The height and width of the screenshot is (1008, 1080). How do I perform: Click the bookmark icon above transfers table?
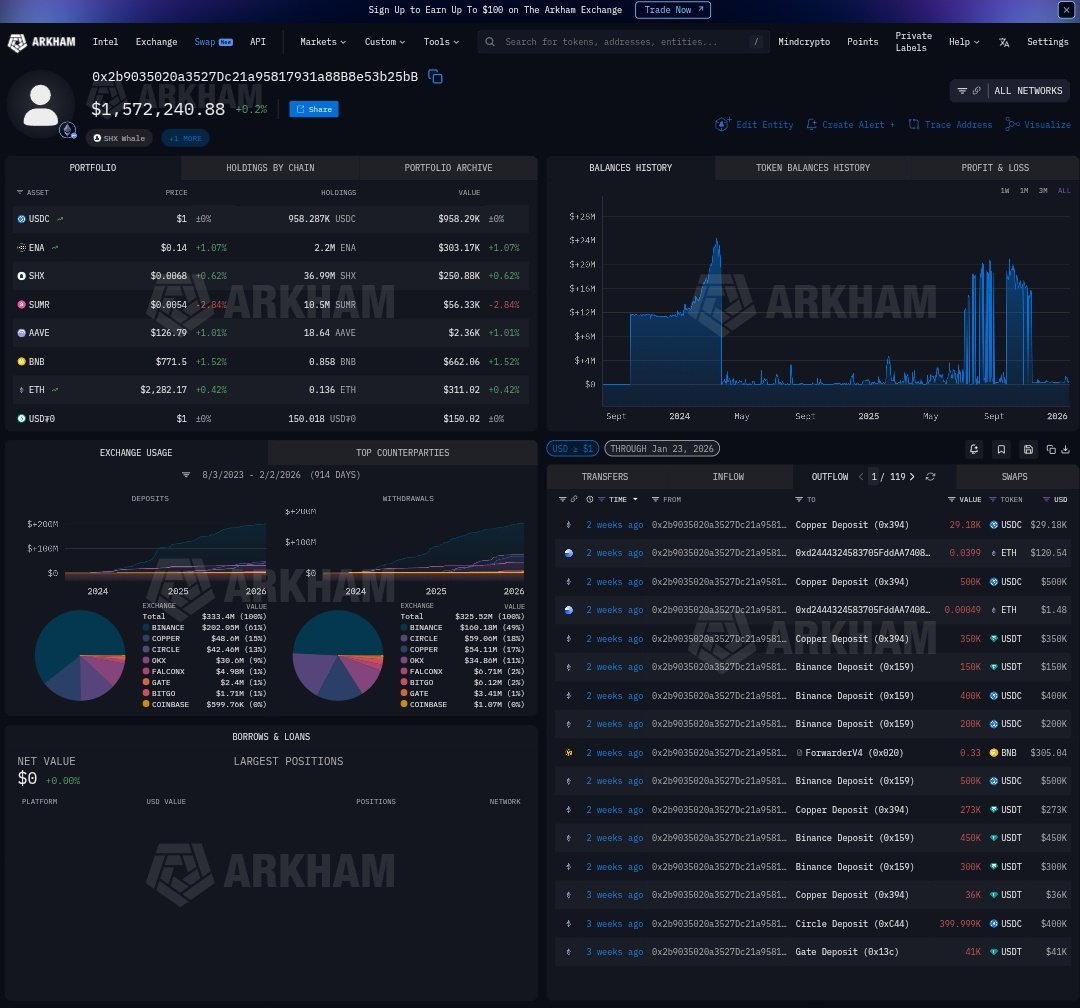pyautogui.click(x=1001, y=450)
